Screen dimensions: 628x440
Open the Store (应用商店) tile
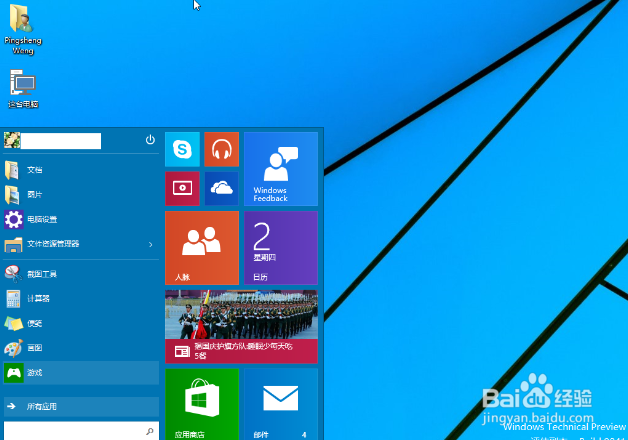tap(202, 404)
